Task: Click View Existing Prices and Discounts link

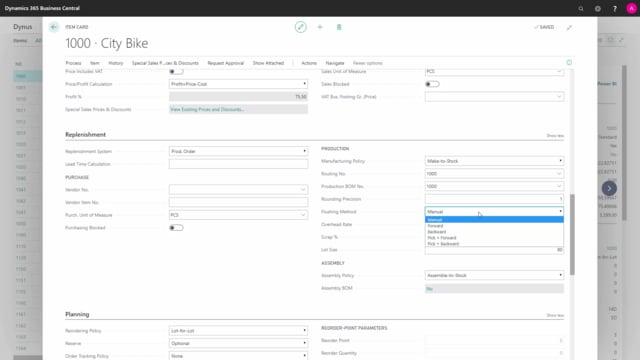Action: tap(207, 109)
